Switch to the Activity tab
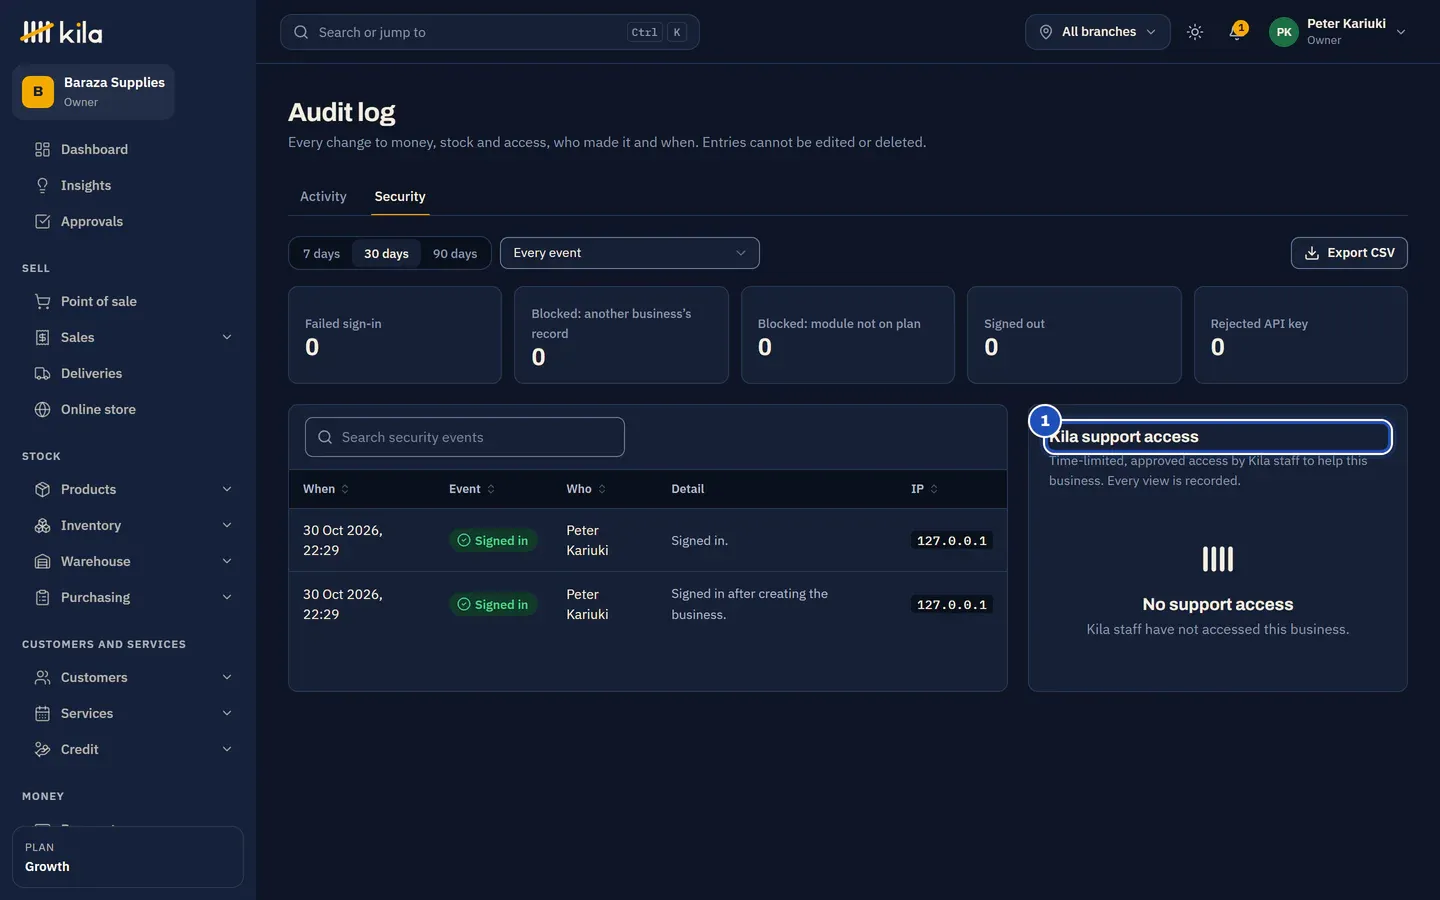The image size is (1440, 900). (x=323, y=197)
